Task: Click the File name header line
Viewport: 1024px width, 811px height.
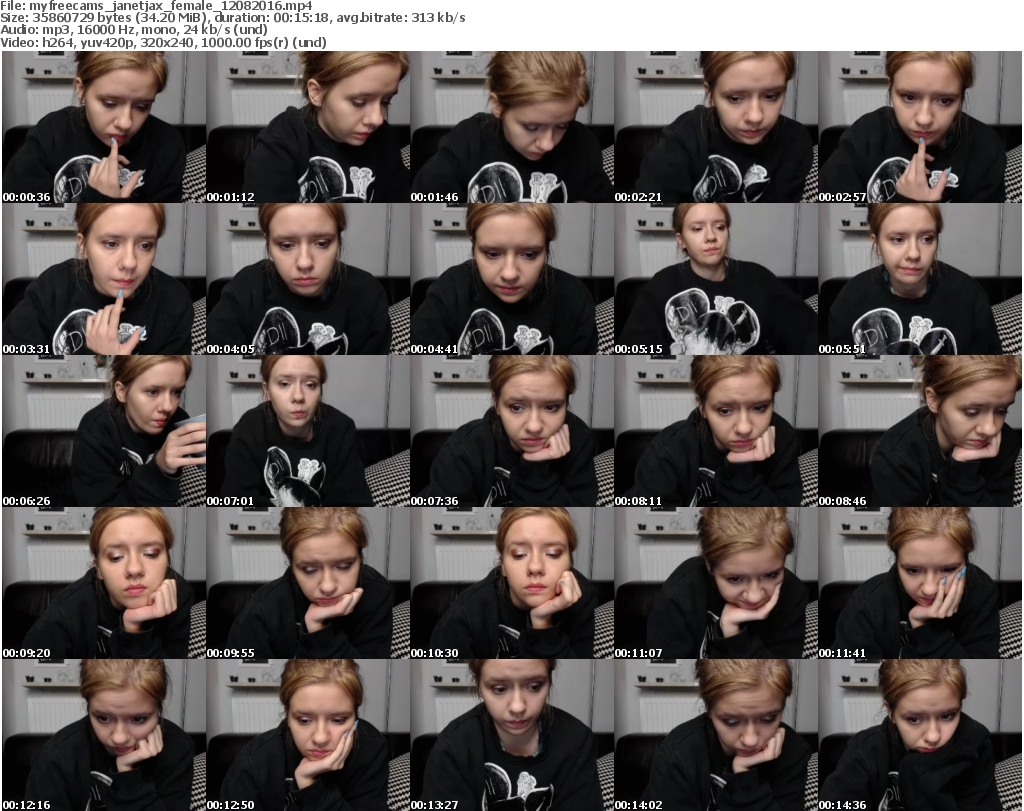Action: point(157,6)
